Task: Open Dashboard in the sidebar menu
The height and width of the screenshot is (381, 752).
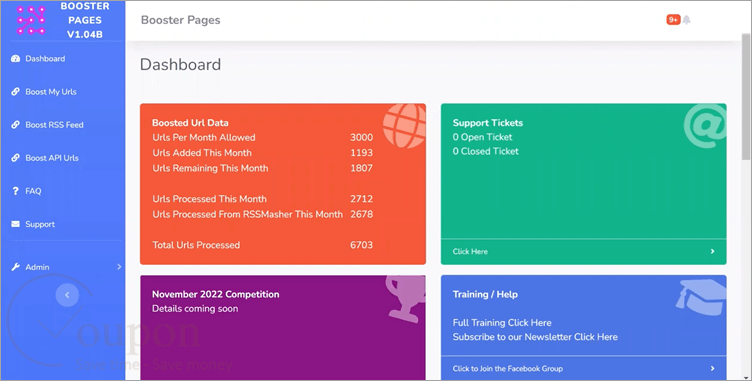Action: tap(45, 59)
